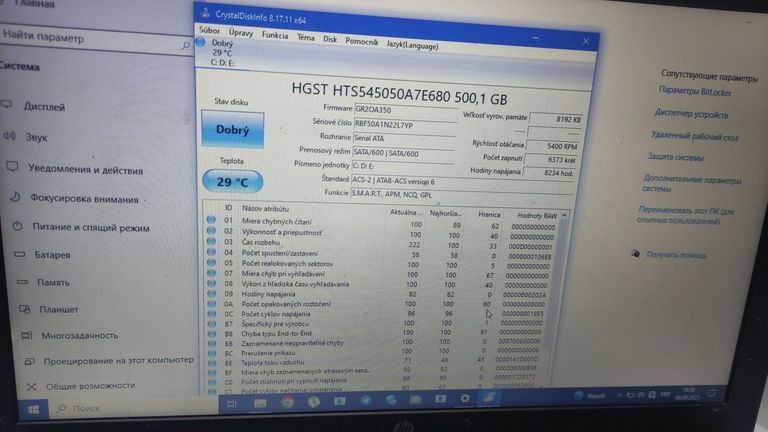The image size is (768, 432).
Task: Open Jazyk(Language) menu
Action: click(x=412, y=45)
